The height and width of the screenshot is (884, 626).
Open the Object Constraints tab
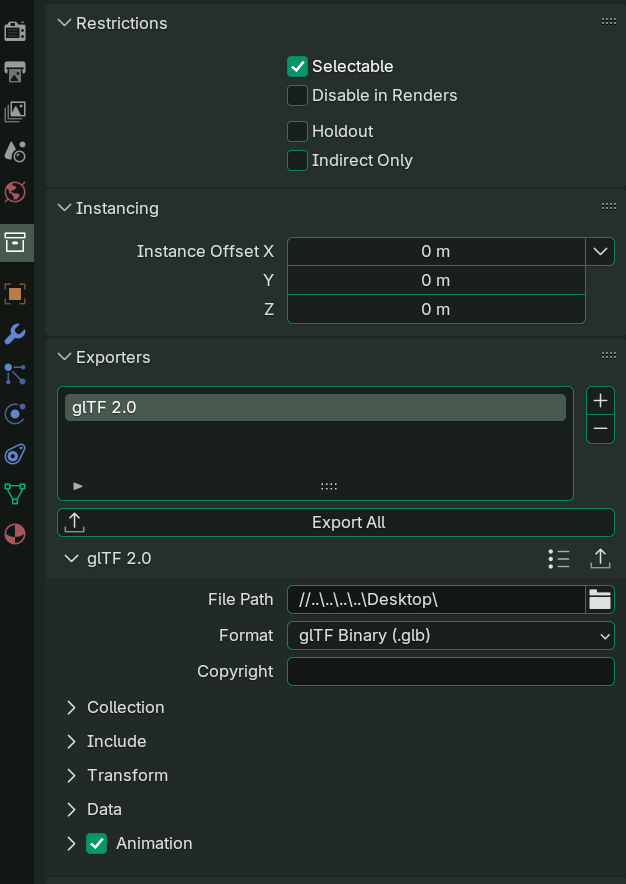[15, 454]
